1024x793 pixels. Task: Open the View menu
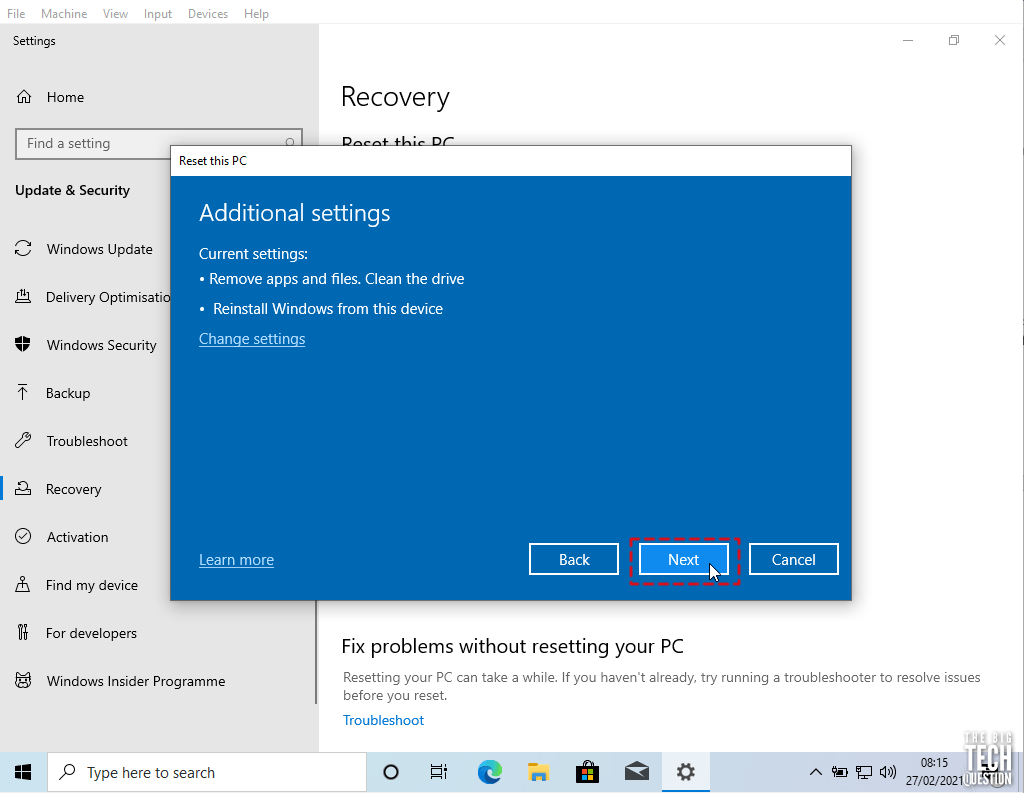(115, 14)
